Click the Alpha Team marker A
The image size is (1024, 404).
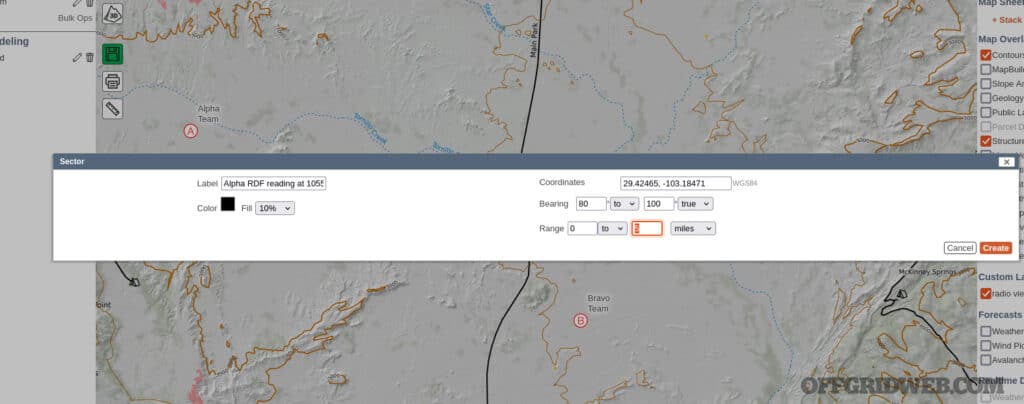tap(190, 131)
